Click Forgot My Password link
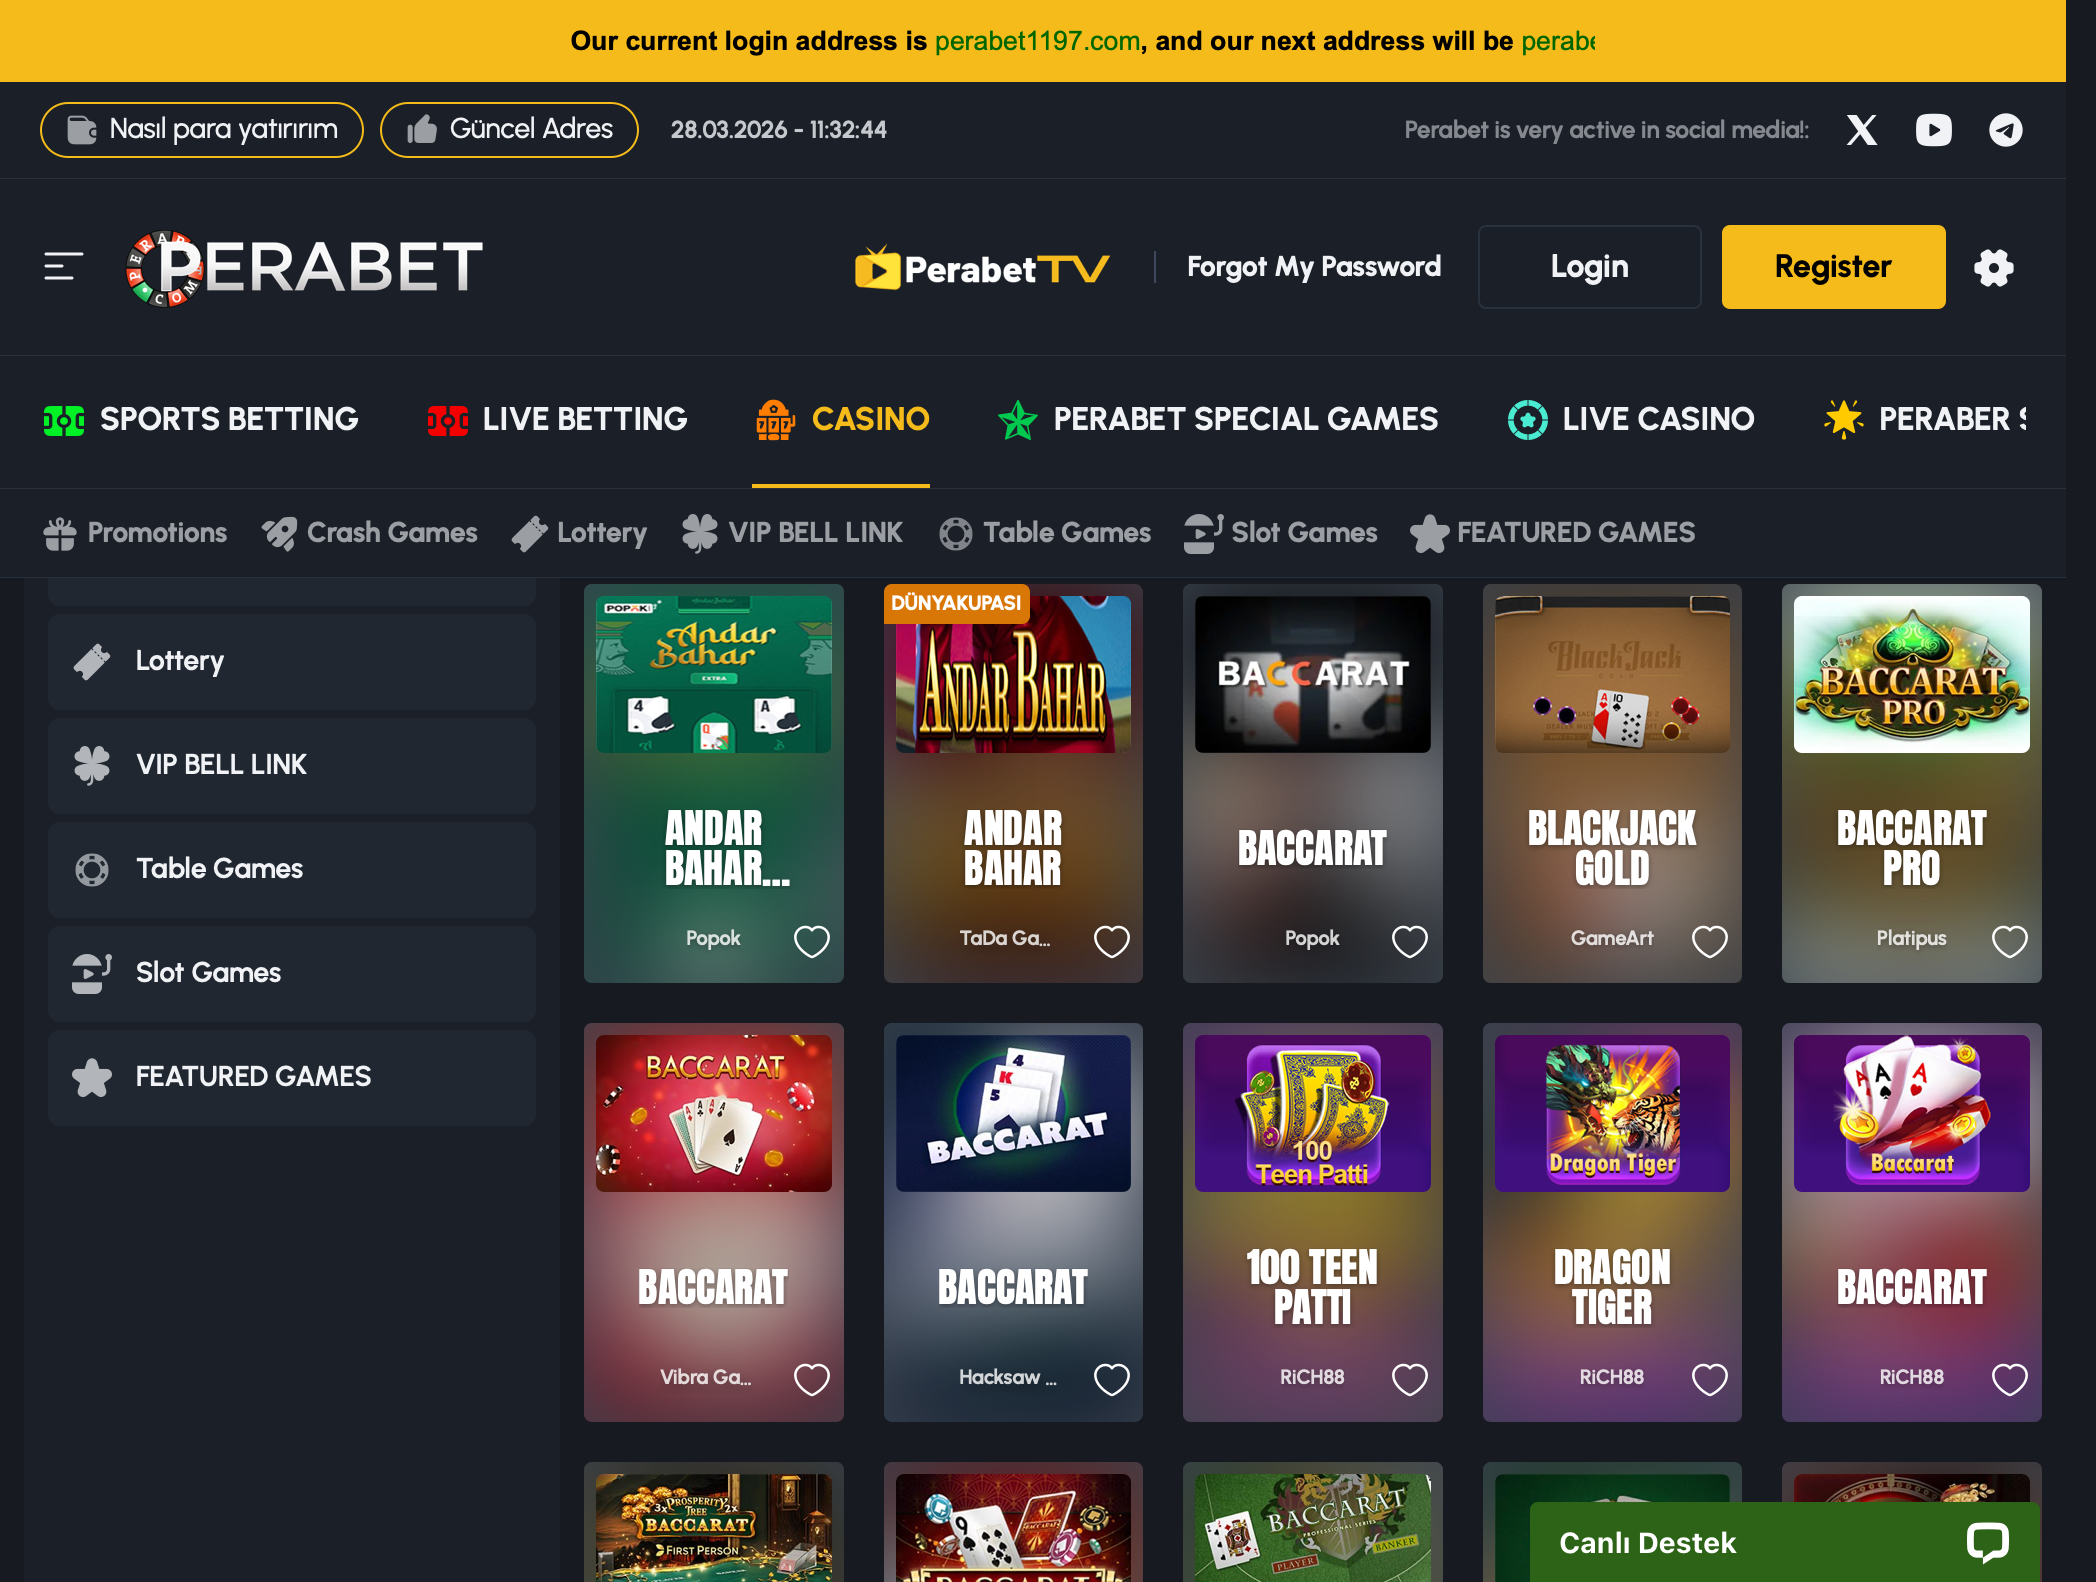2096x1582 pixels. click(1314, 267)
